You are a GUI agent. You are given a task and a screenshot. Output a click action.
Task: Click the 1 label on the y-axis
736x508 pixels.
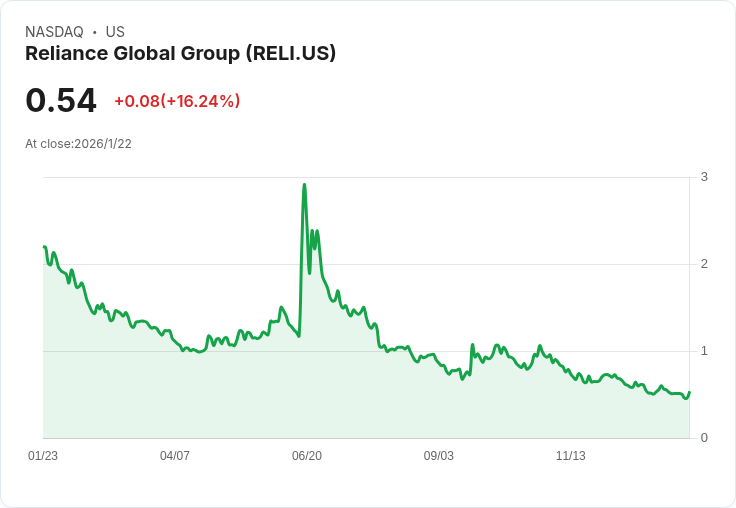(x=704, y=351)
